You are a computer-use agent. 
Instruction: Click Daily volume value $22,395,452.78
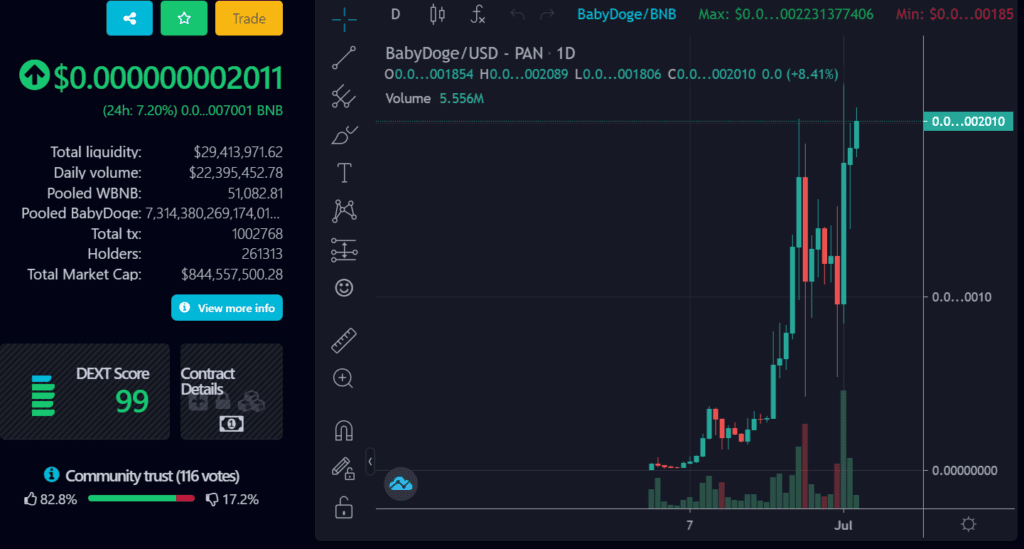pos(236,172)
